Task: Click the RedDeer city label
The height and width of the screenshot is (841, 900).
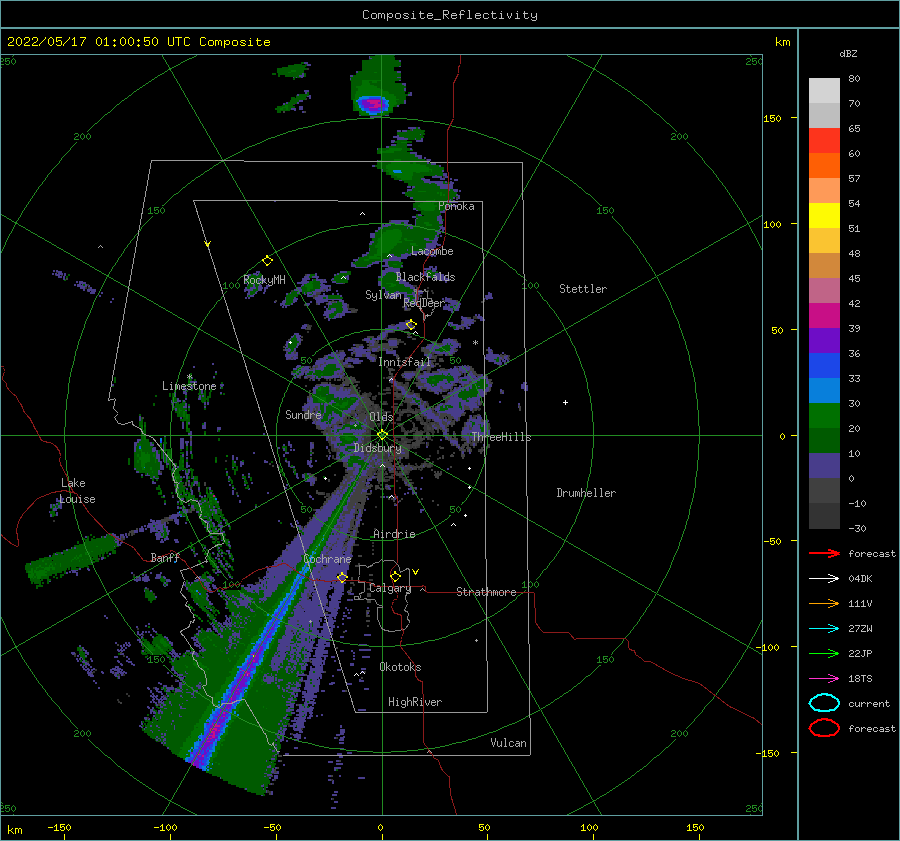Action: coord(424,303)
